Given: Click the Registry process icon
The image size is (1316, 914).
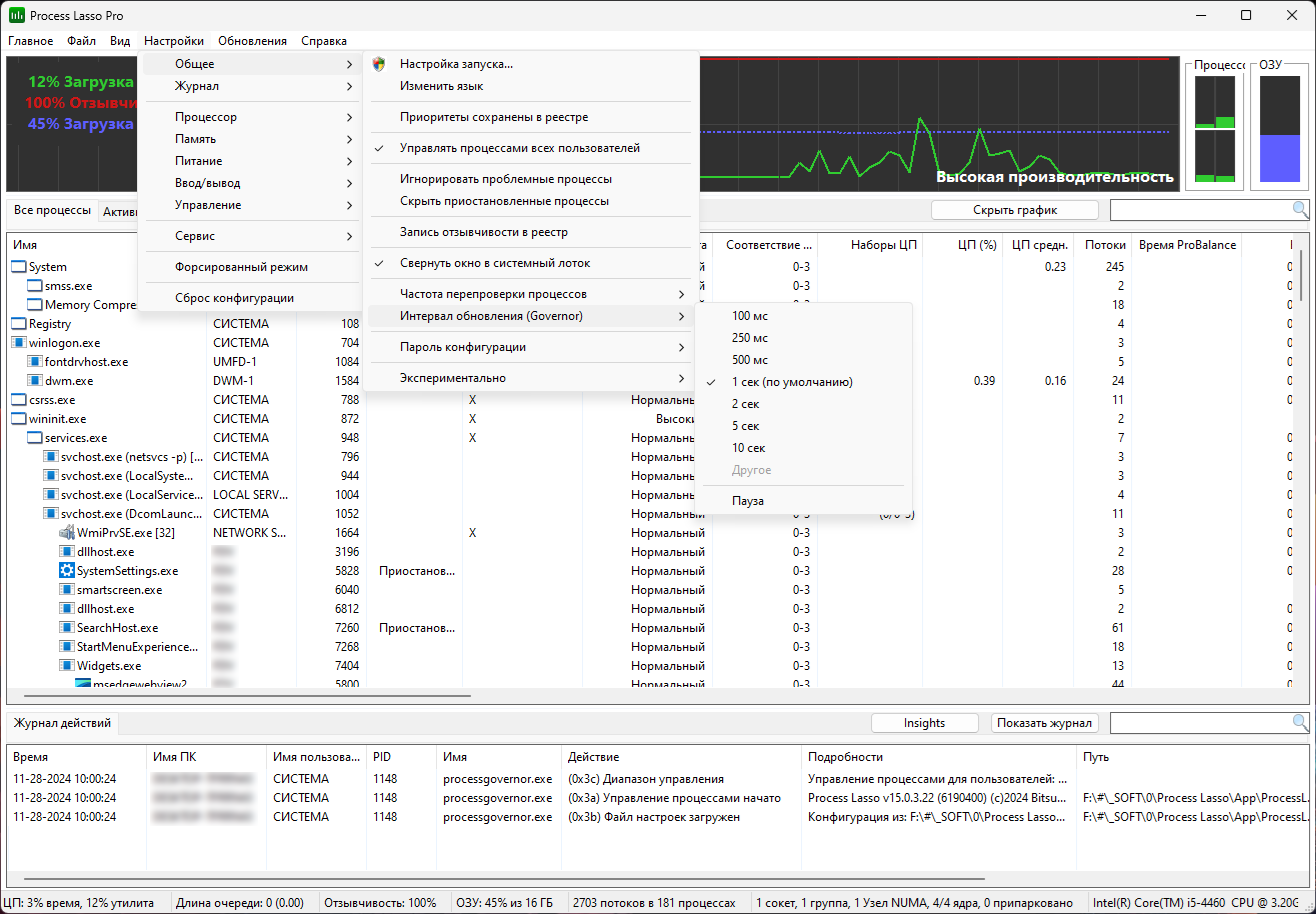Looking at the screenshot, I should pyautogui.click(x=19, y=324).
